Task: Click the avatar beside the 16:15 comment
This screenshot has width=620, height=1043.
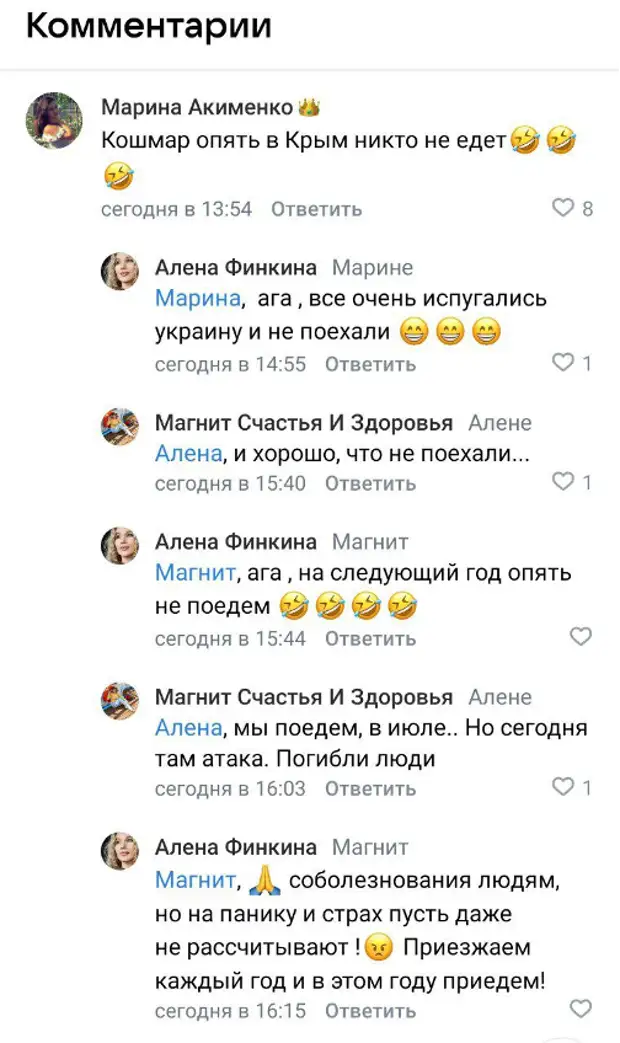Action: click(121, 850)
